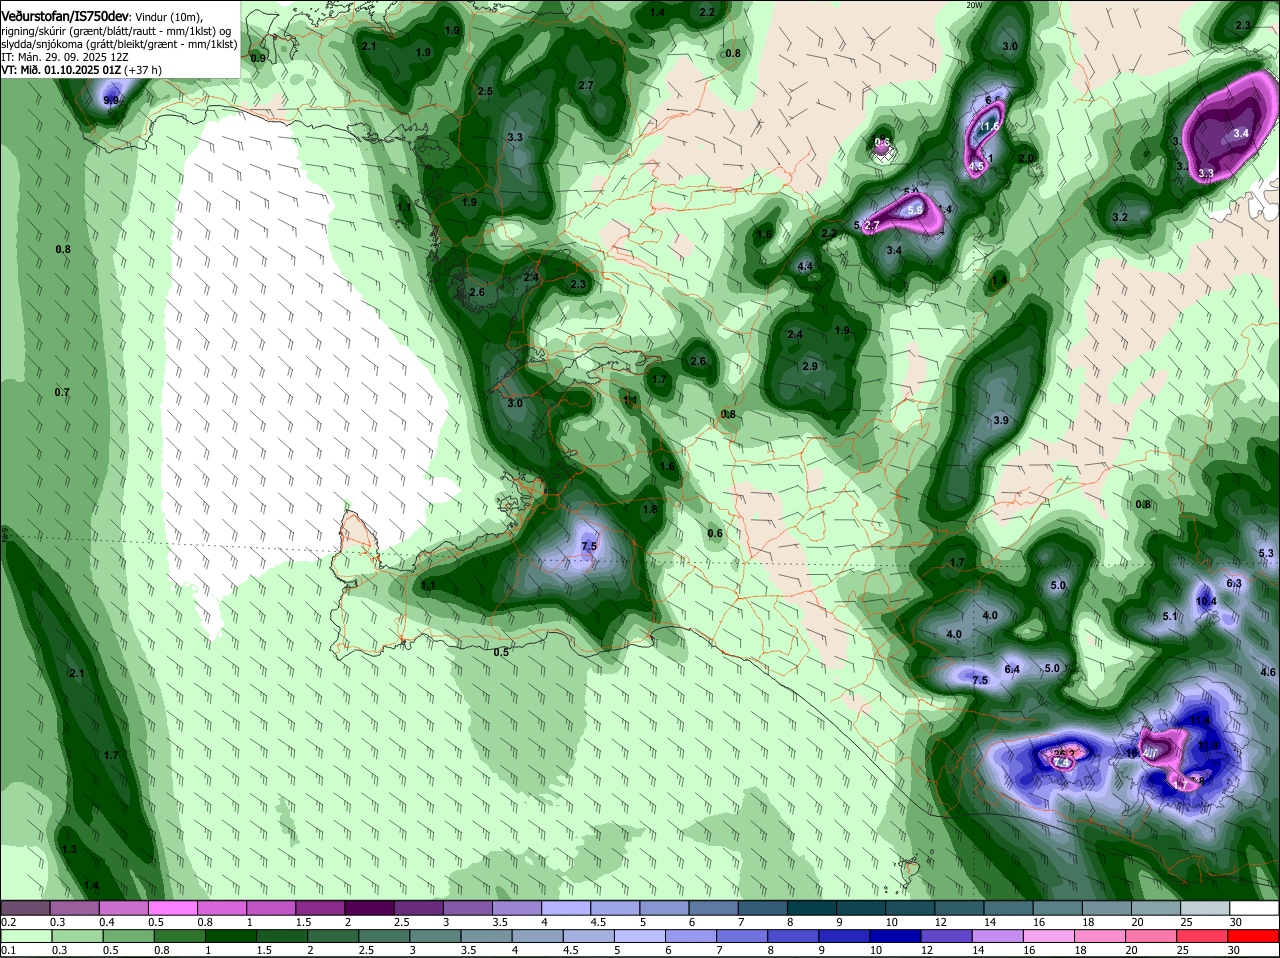Click the 0.7 precipitation value on the map

coord(62,393)
